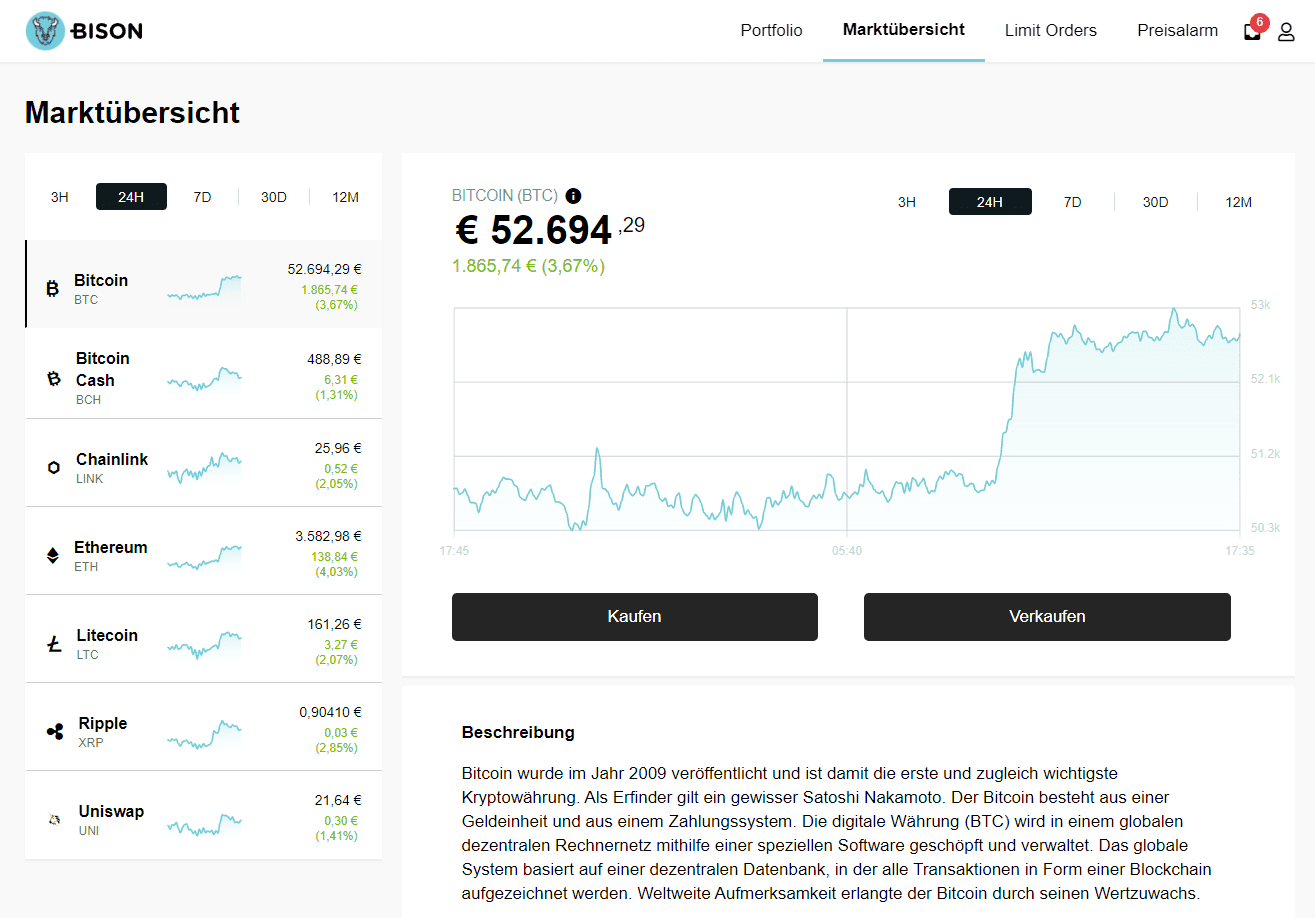Set coin list period to 7D
Image resolution: width=1315 pixels, height=918 pixels.
point(202,197)
